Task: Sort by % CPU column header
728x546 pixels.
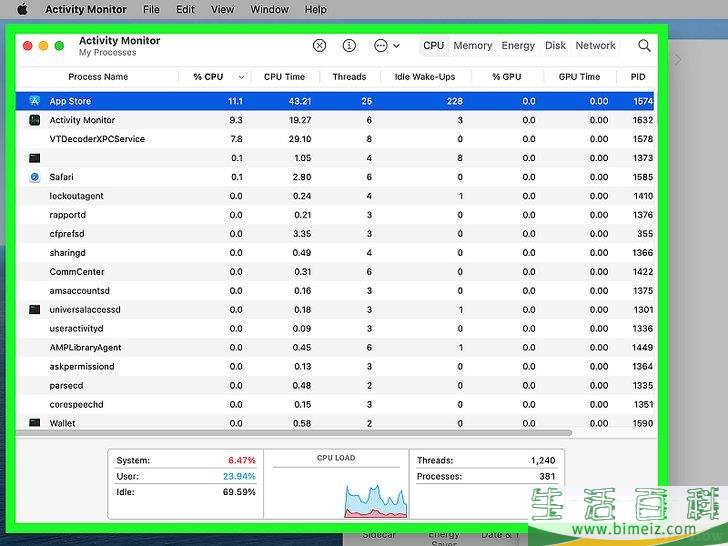Action: coord(208,77)
